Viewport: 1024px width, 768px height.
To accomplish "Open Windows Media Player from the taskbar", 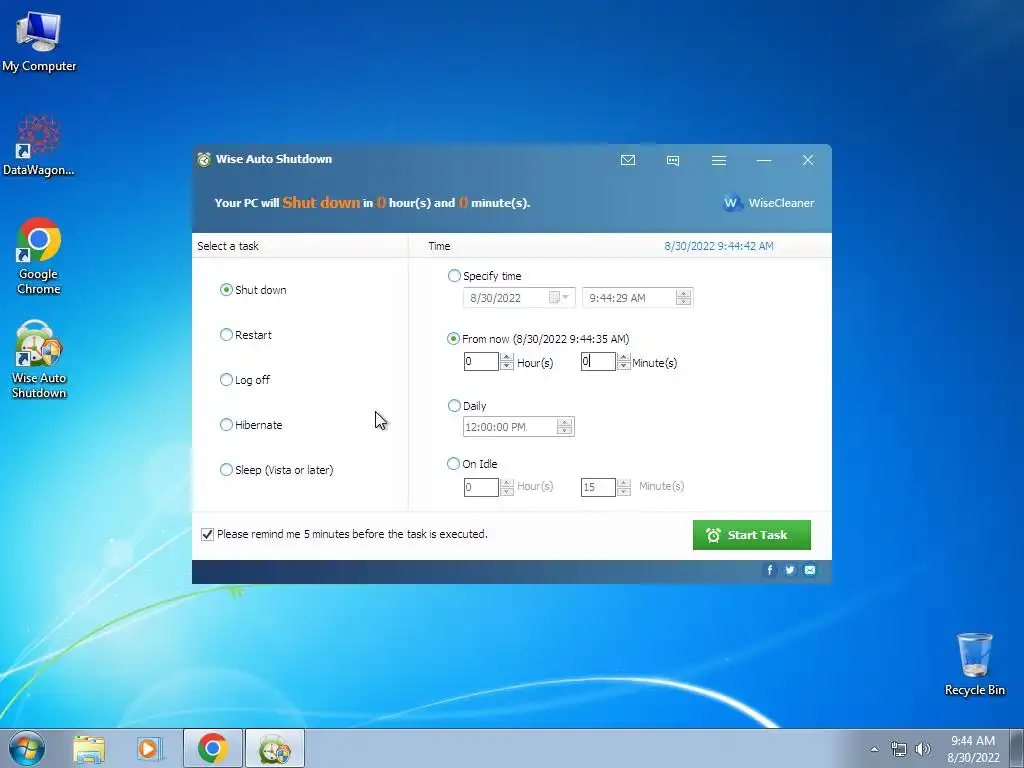I will (x=150, y=748).
